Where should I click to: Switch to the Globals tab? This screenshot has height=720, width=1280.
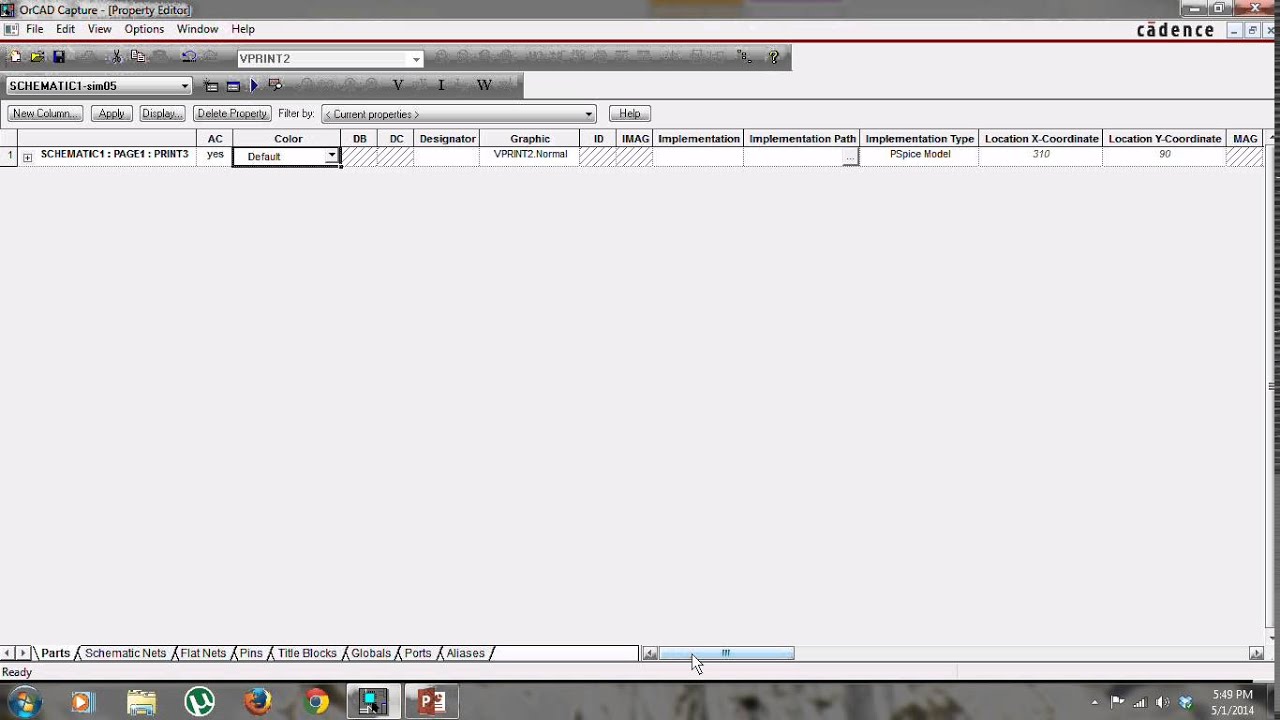click(371, 653)
